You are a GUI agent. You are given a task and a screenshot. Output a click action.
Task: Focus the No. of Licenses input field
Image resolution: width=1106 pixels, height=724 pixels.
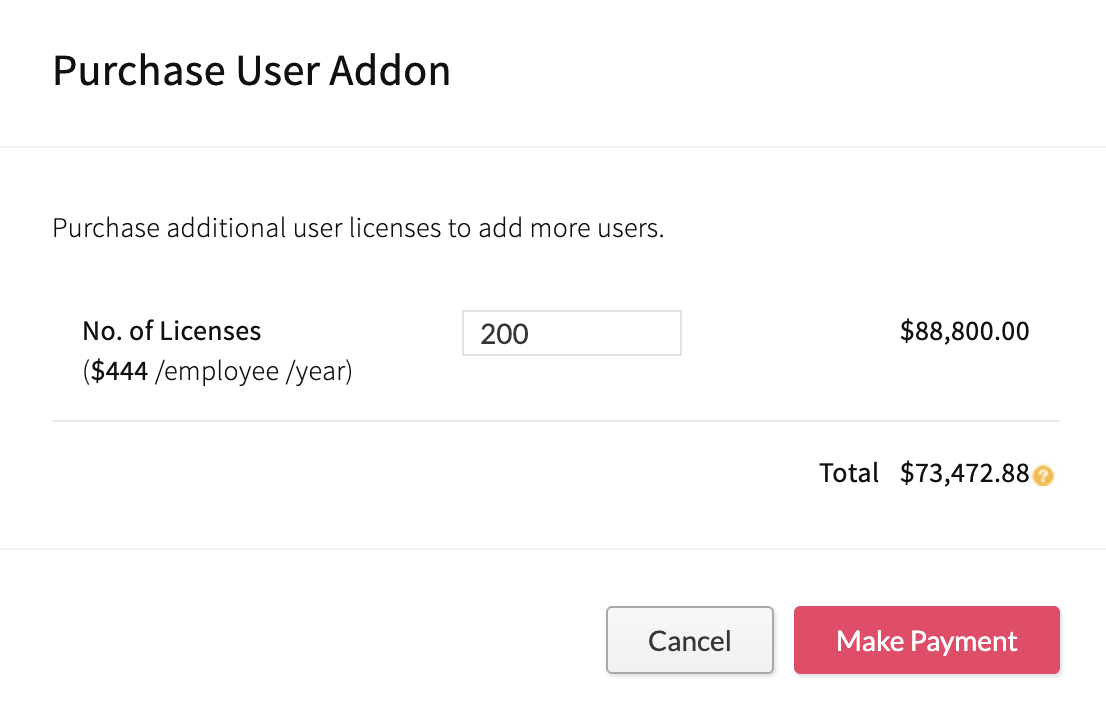(571, 333)
